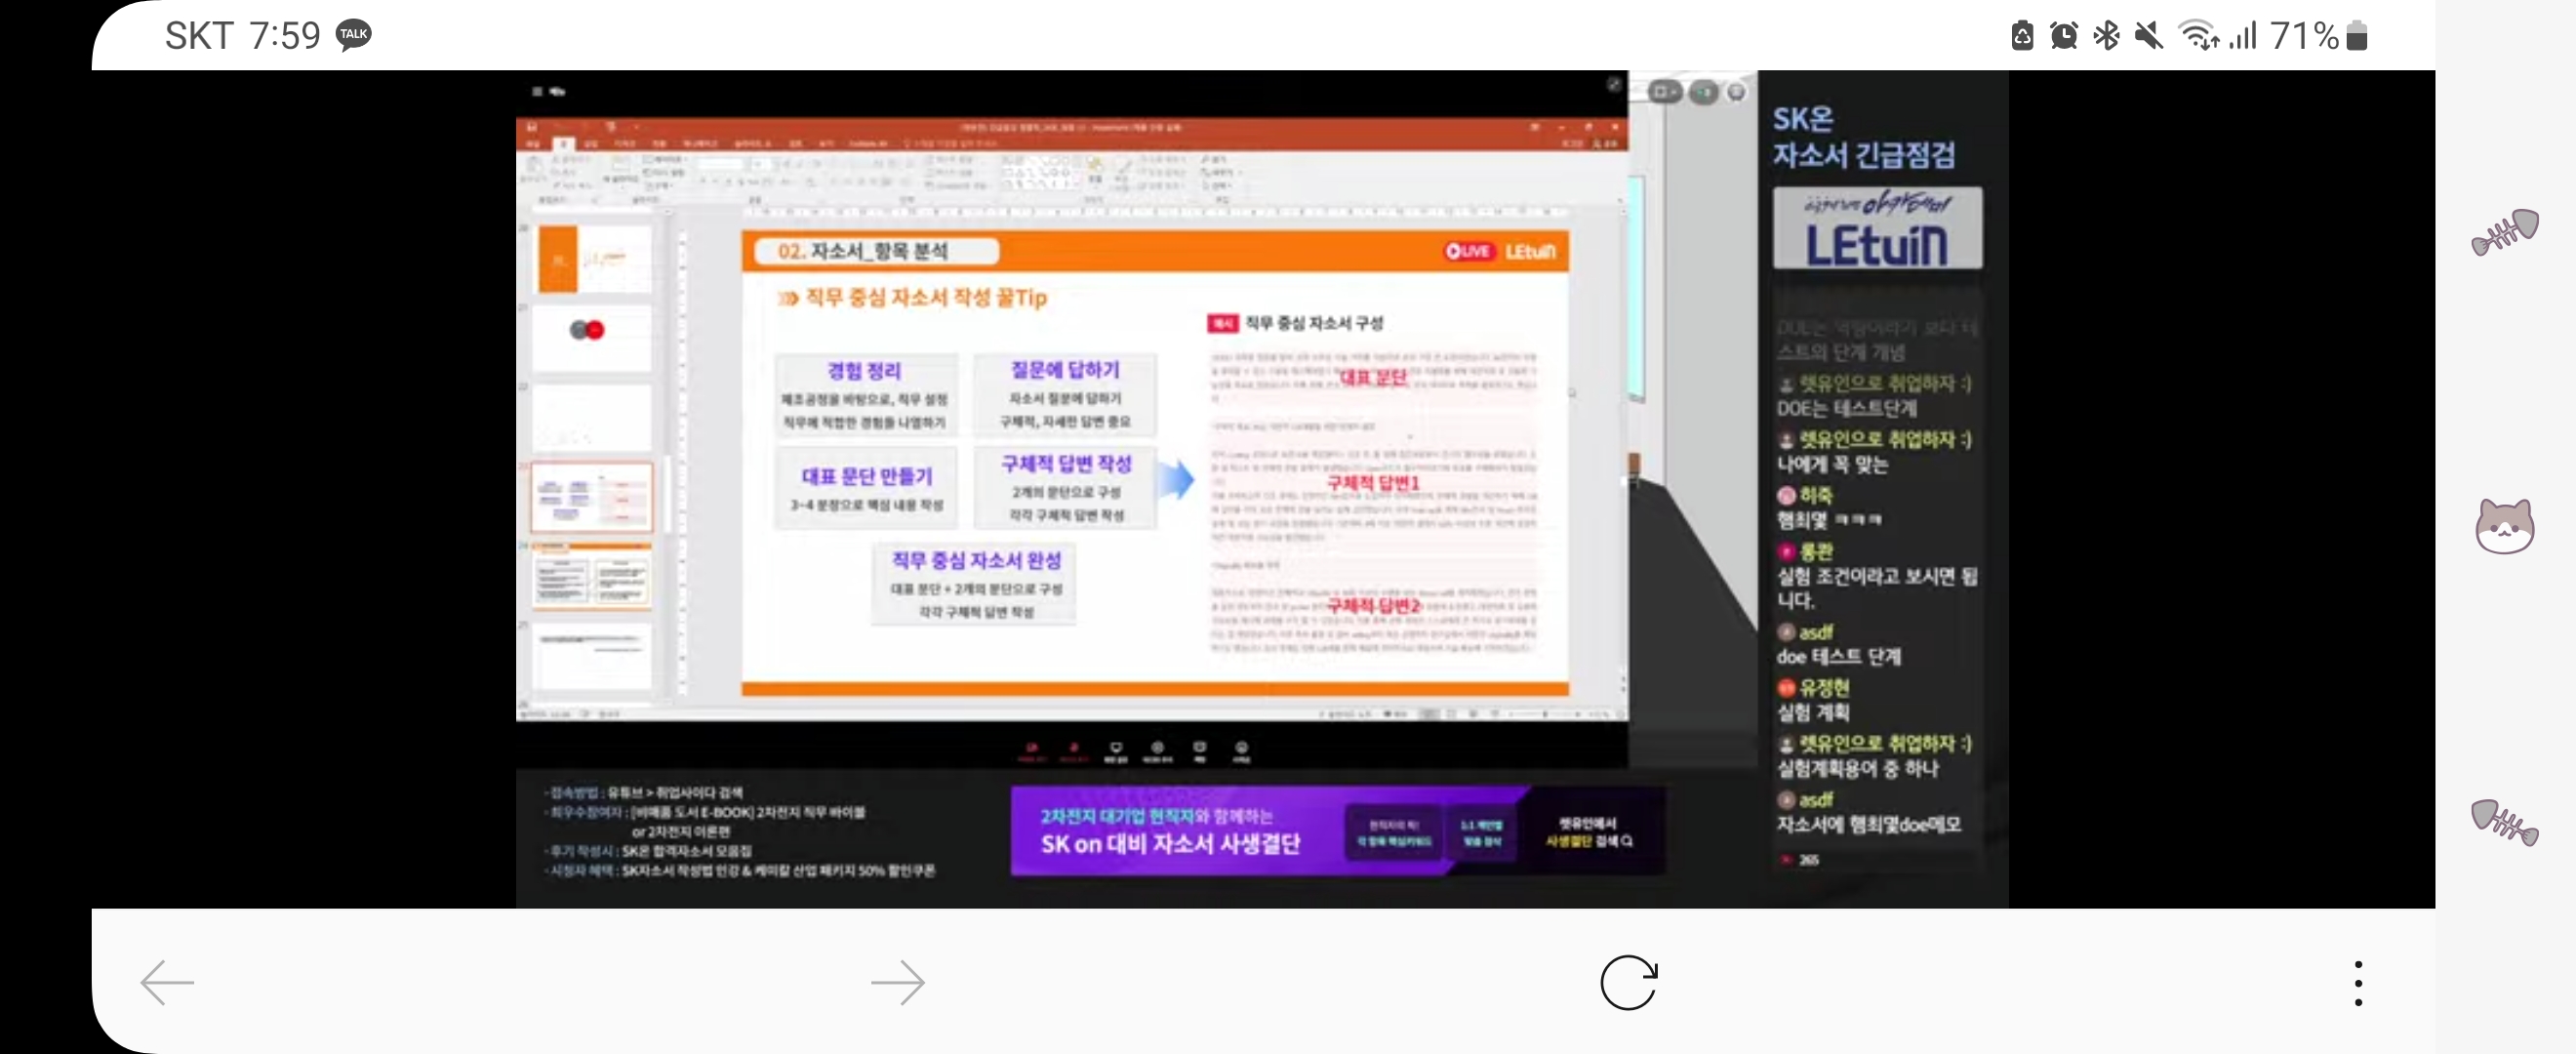Click the '질문에 답하기' card on the slide
The height and width of the screenshot is (1054, 2576).
(1065, 395)
